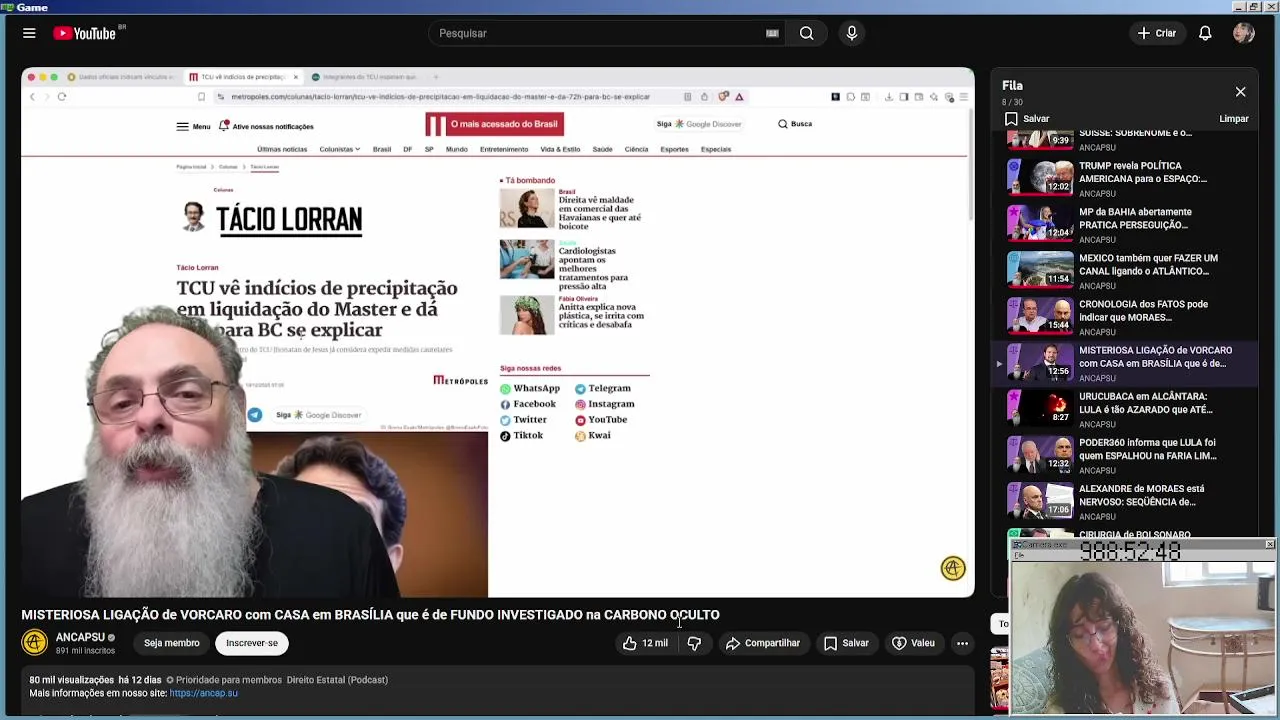Open the ANCAPSU channel avatar
The height and width of the screenshot is (720, 1280).
[34, 642]
